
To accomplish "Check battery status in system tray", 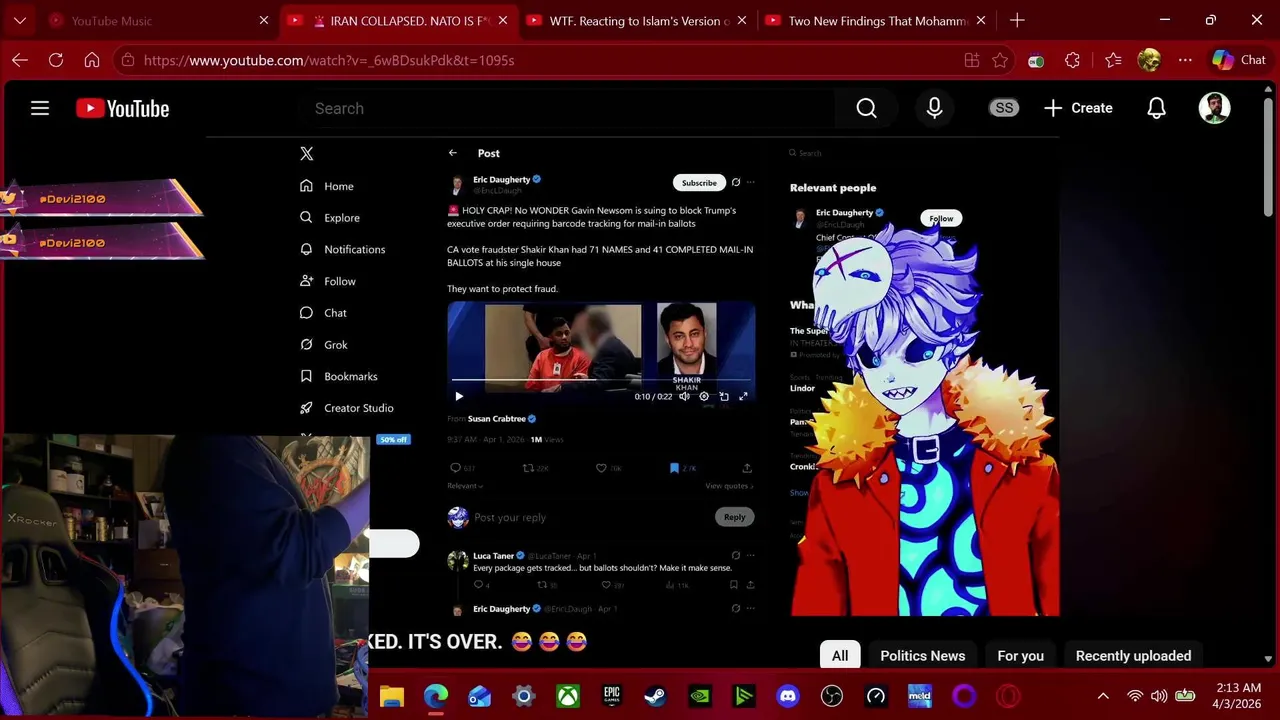I will pyautogui.click(x=1185, y=696).
